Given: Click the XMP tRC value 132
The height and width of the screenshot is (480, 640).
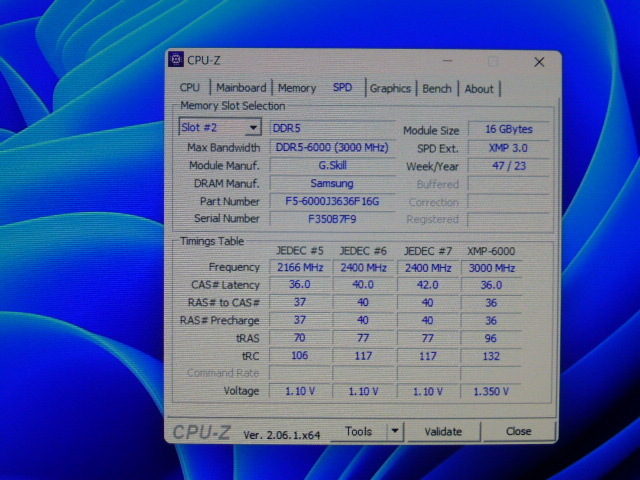Looking at the screenshot, I should [491, 356].
